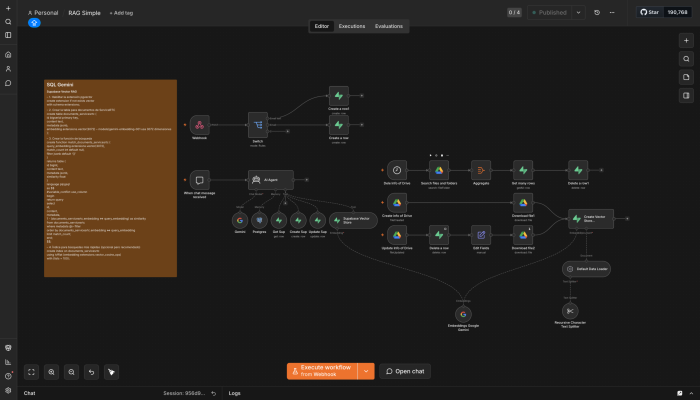This screenshot has height=400, width=700.
Task: Toggle the left sidebar panel icon
Action: [8, 35]
